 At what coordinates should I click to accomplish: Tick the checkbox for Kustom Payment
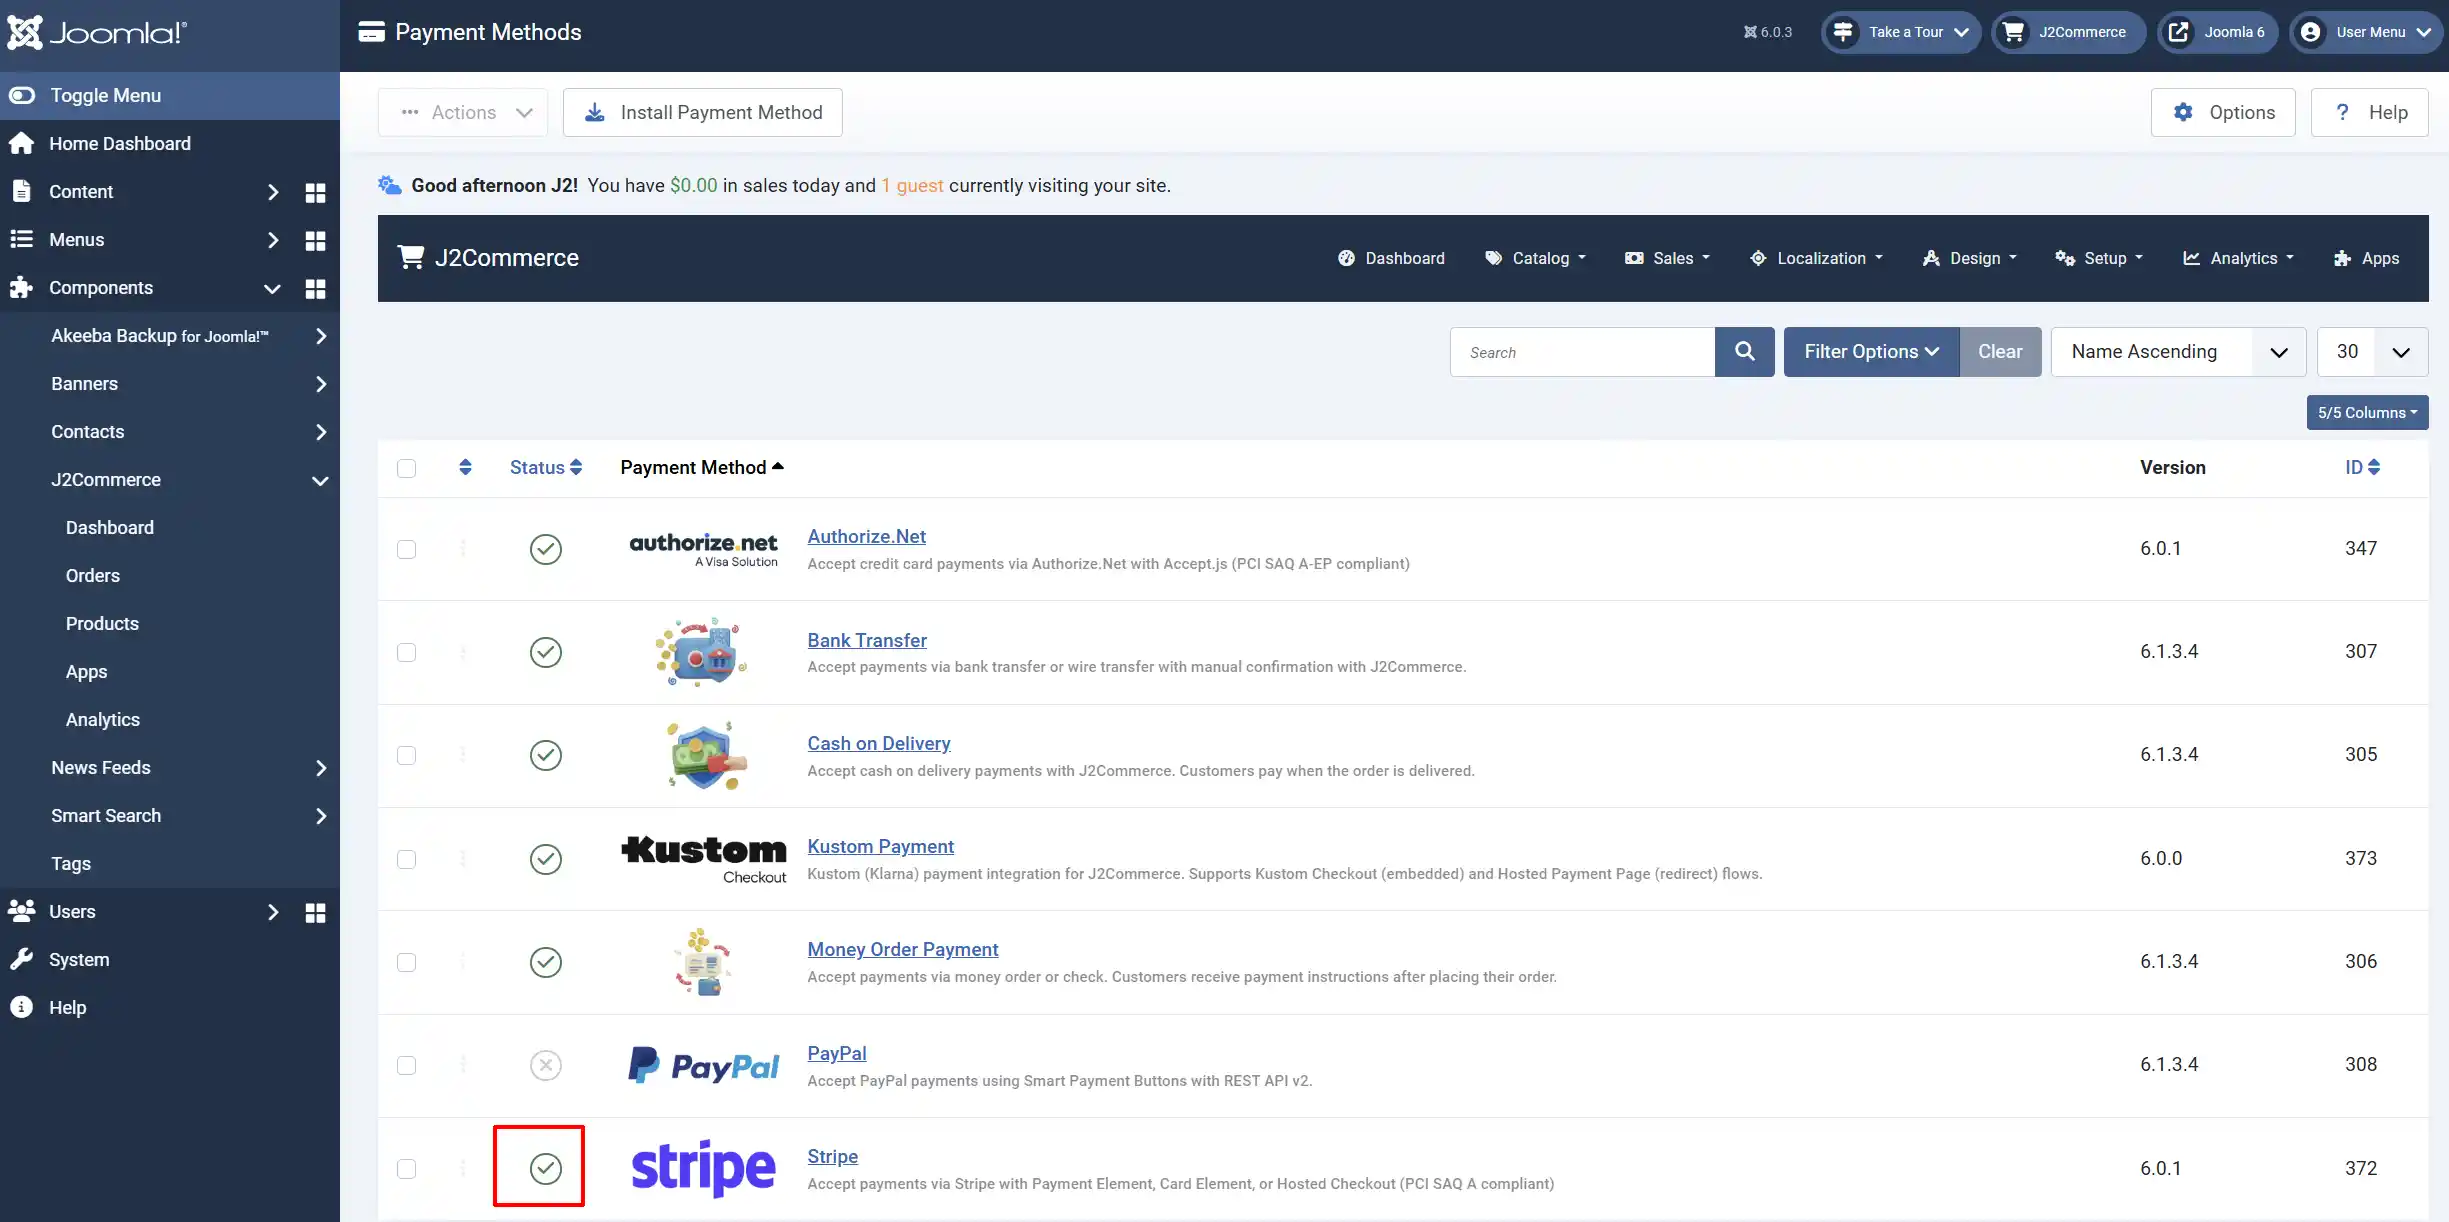point(406,859)
